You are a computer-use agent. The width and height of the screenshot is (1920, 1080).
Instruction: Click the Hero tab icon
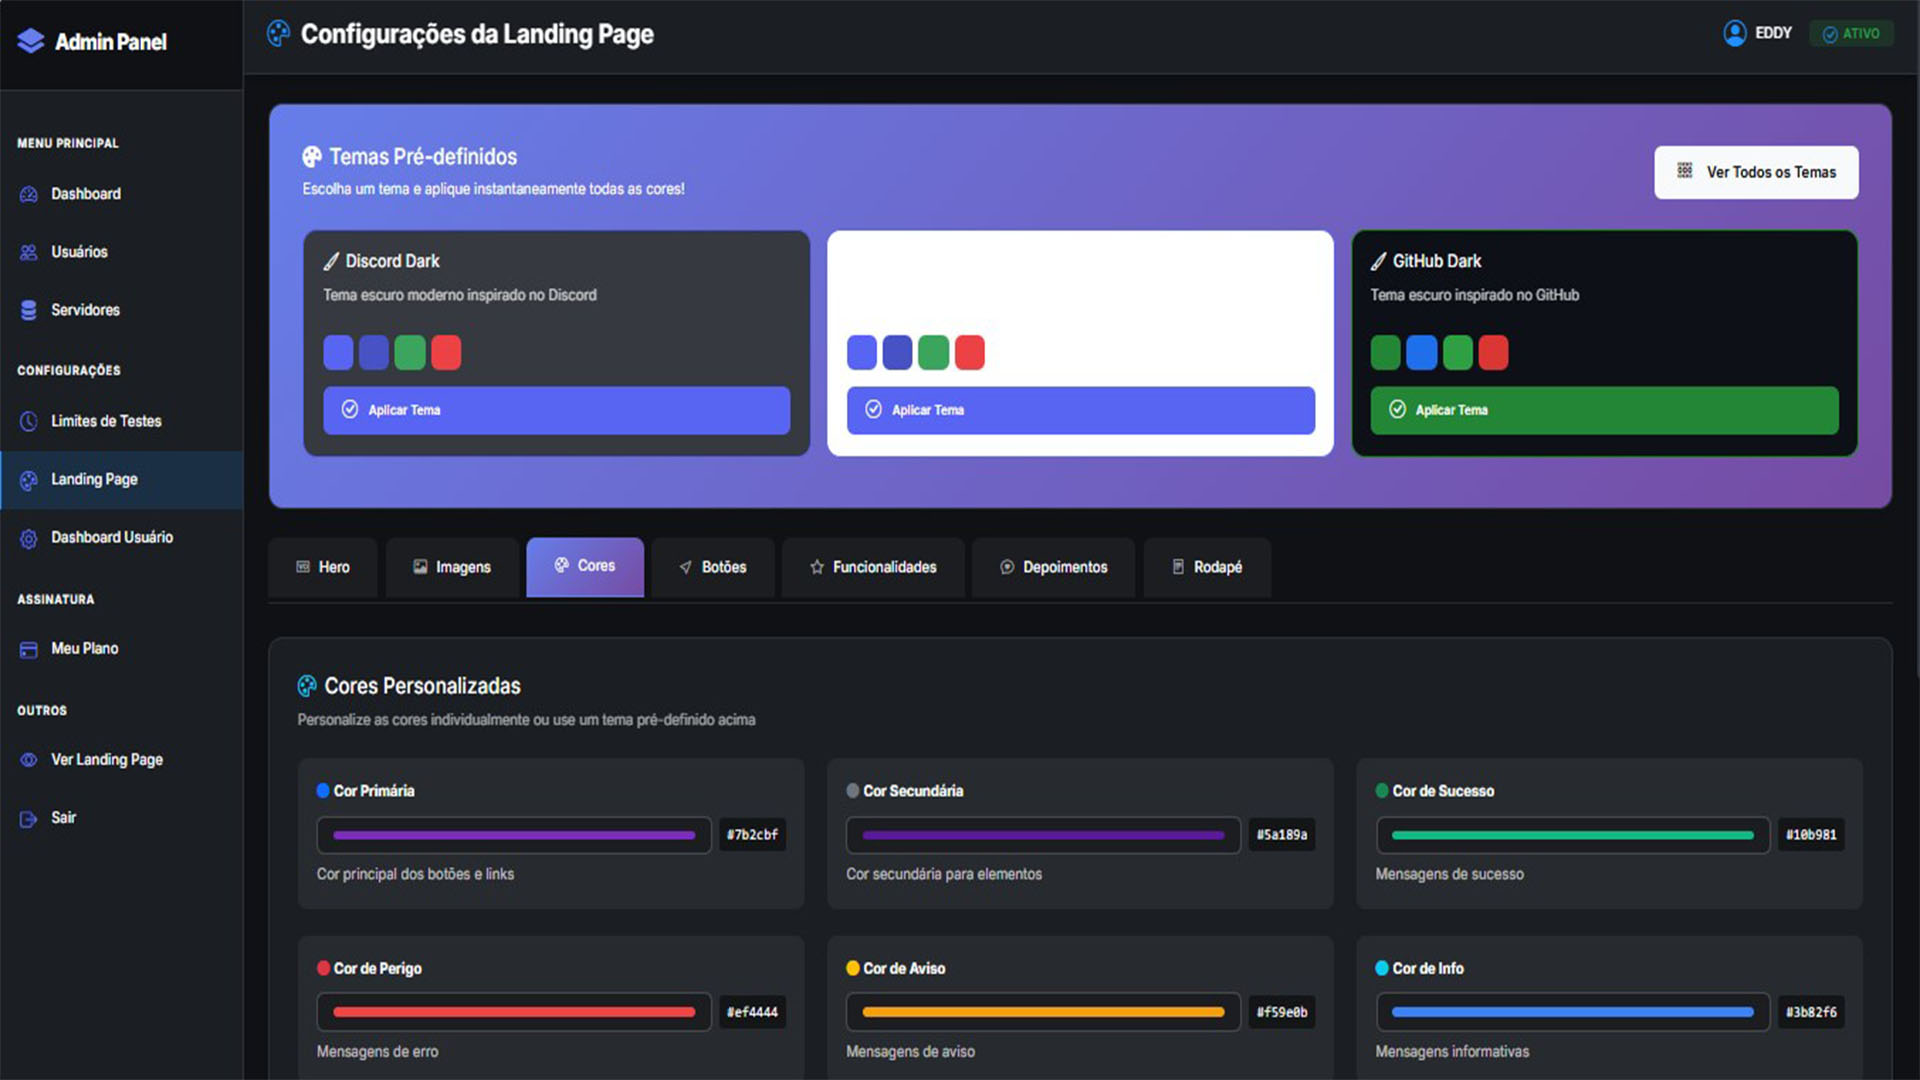point(303,567)
